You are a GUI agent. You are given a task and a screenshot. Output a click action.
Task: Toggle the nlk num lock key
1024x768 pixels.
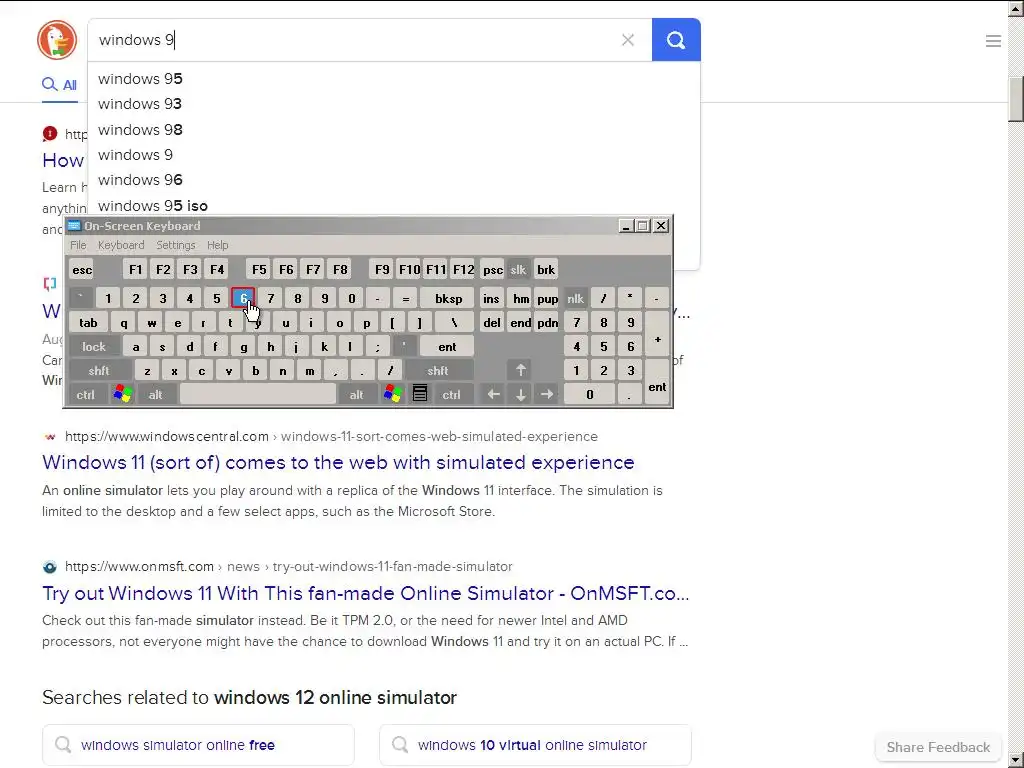[575, 298]
